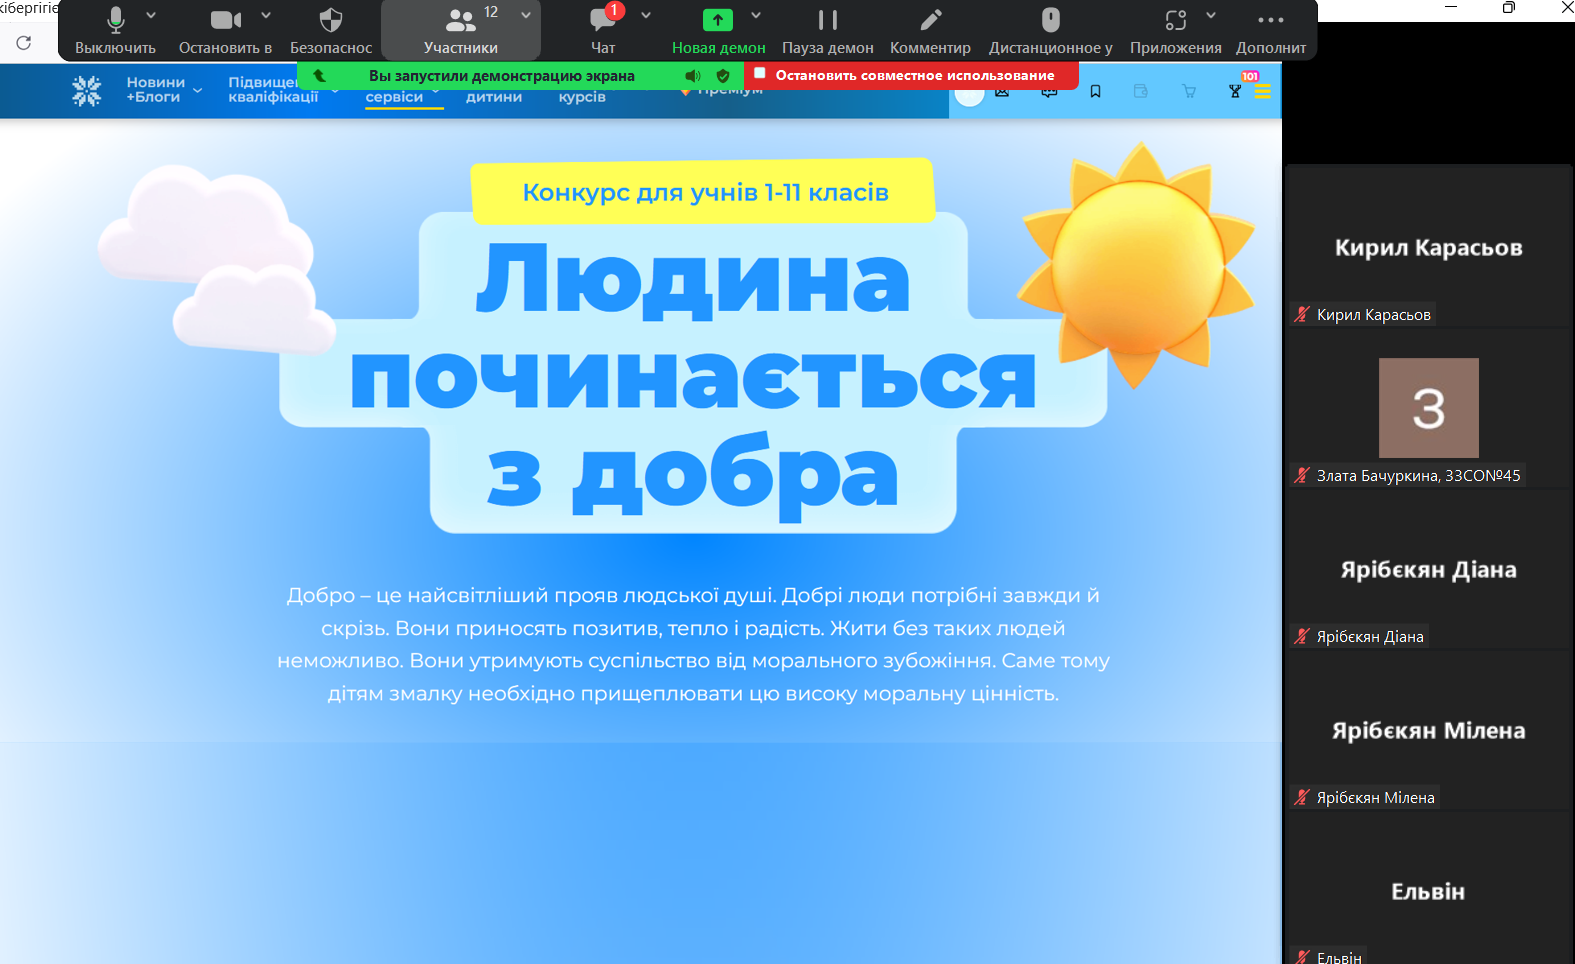The width and height of the screenshot is (1575, 964).
Task: Expand the chat options chevron
Action: point(646,15)
